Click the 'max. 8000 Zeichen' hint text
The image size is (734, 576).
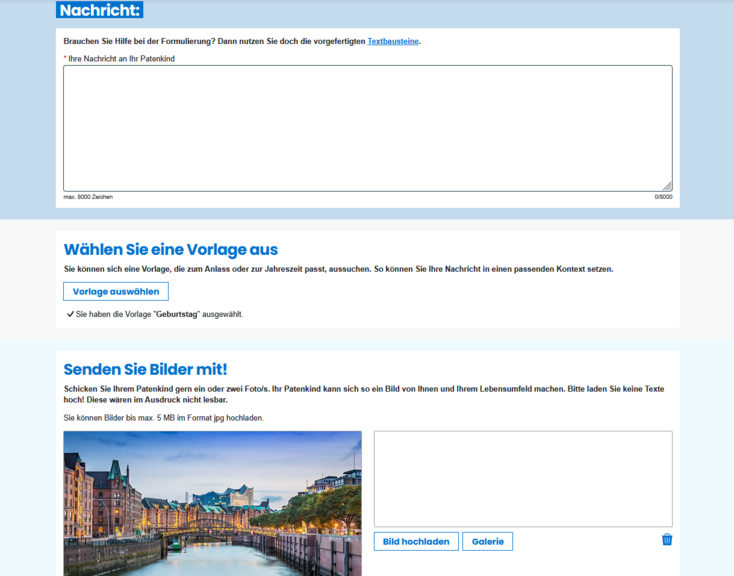coord(88,197)
